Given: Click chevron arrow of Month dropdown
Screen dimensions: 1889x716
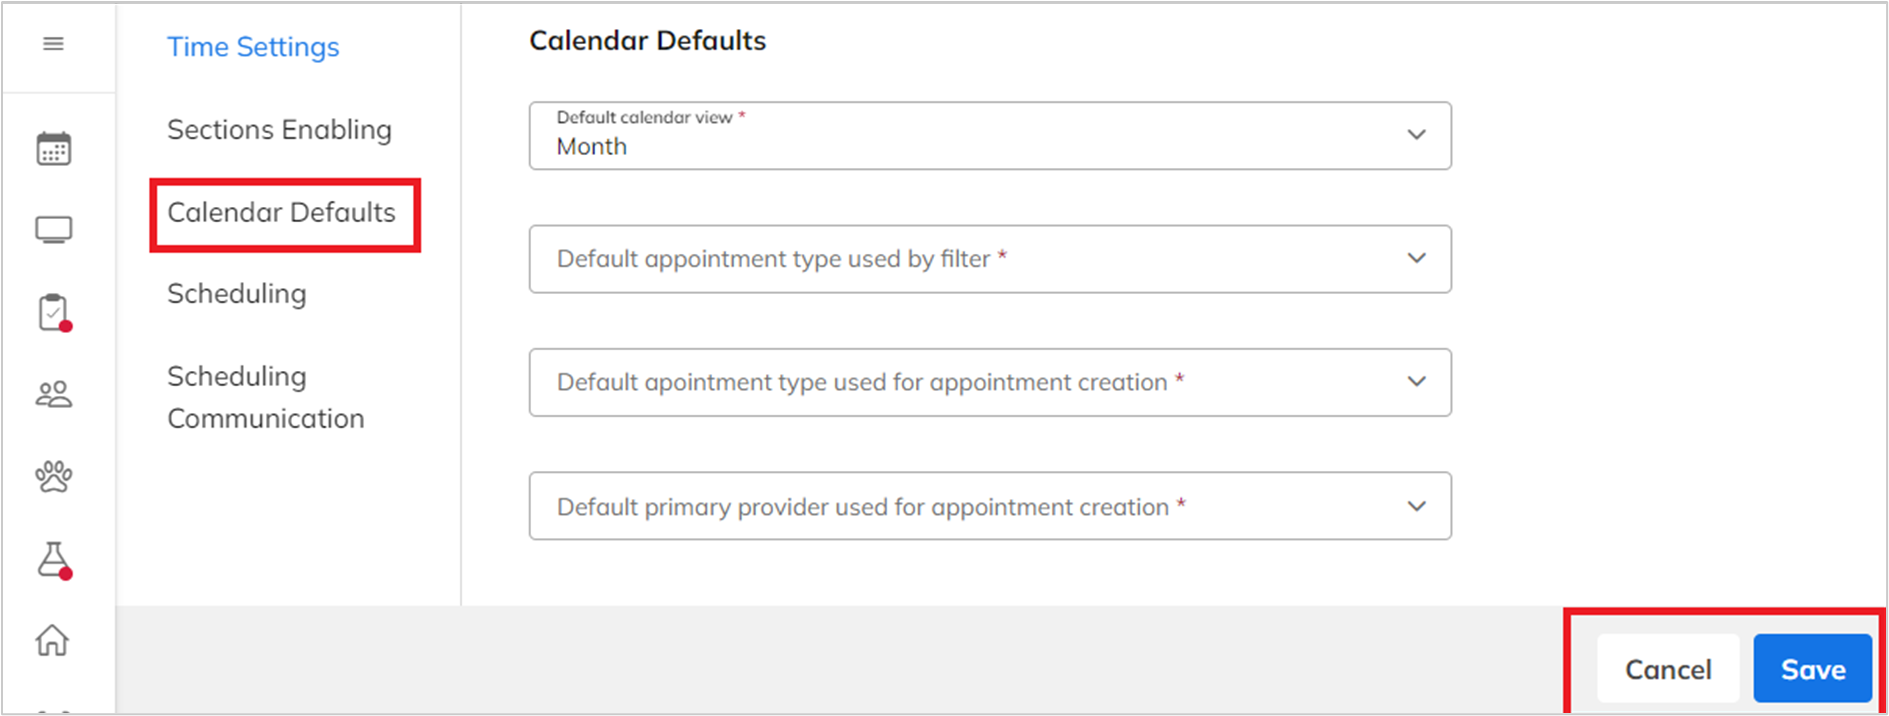Looking at the screenshot, I should coord(1417,134).
